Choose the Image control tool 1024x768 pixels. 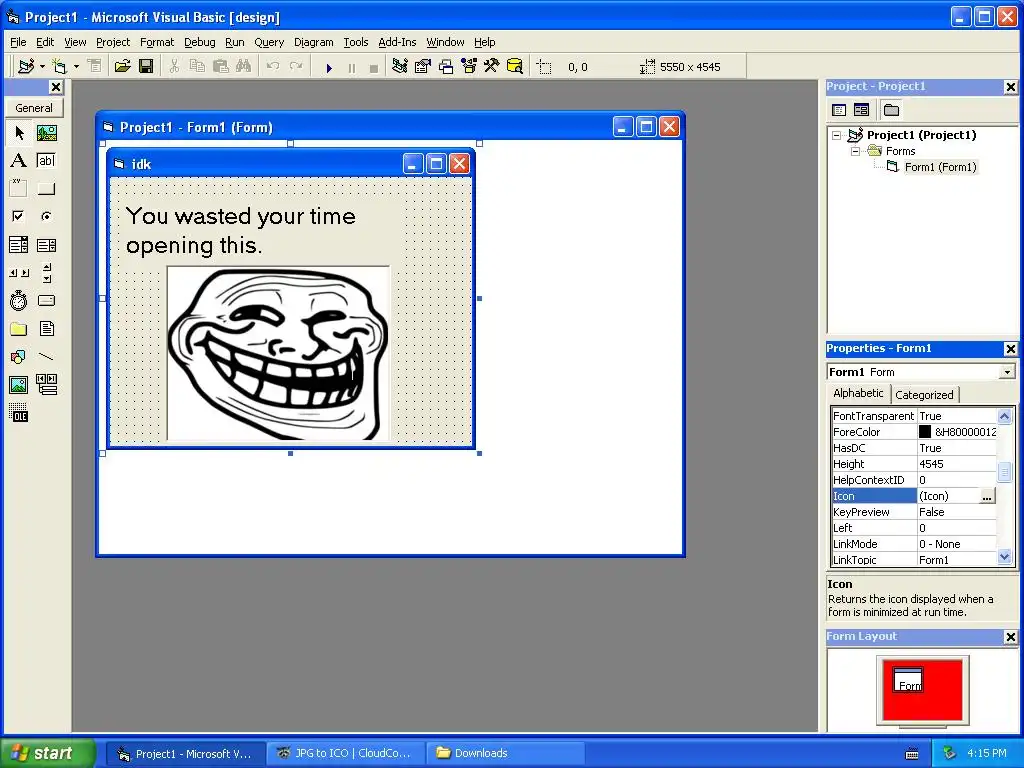(x=19, y=385)
